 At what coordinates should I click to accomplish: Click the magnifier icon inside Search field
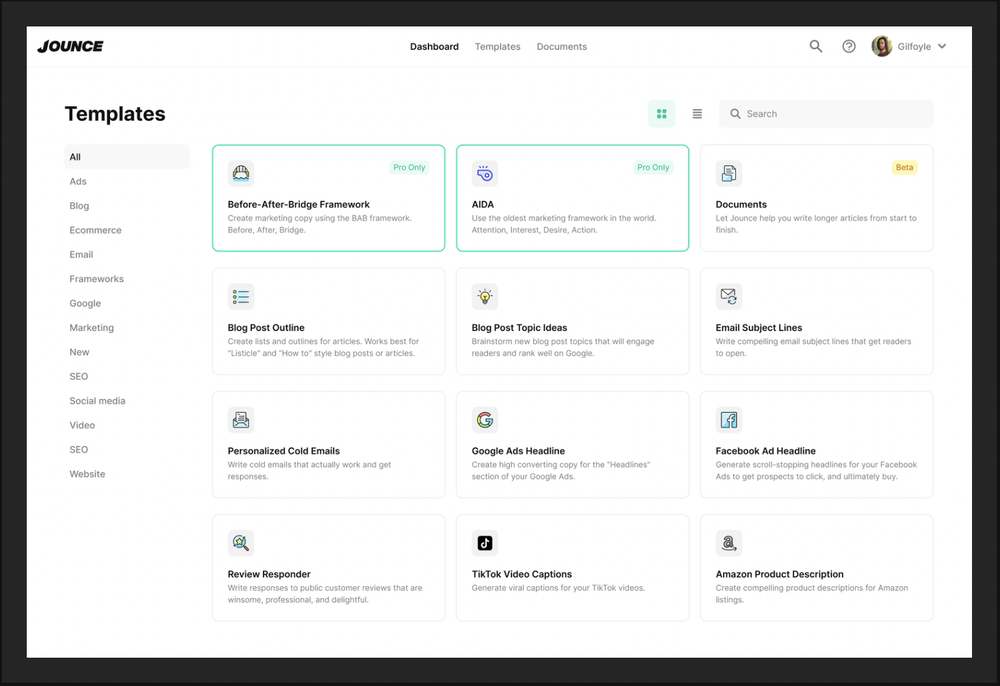735,113
